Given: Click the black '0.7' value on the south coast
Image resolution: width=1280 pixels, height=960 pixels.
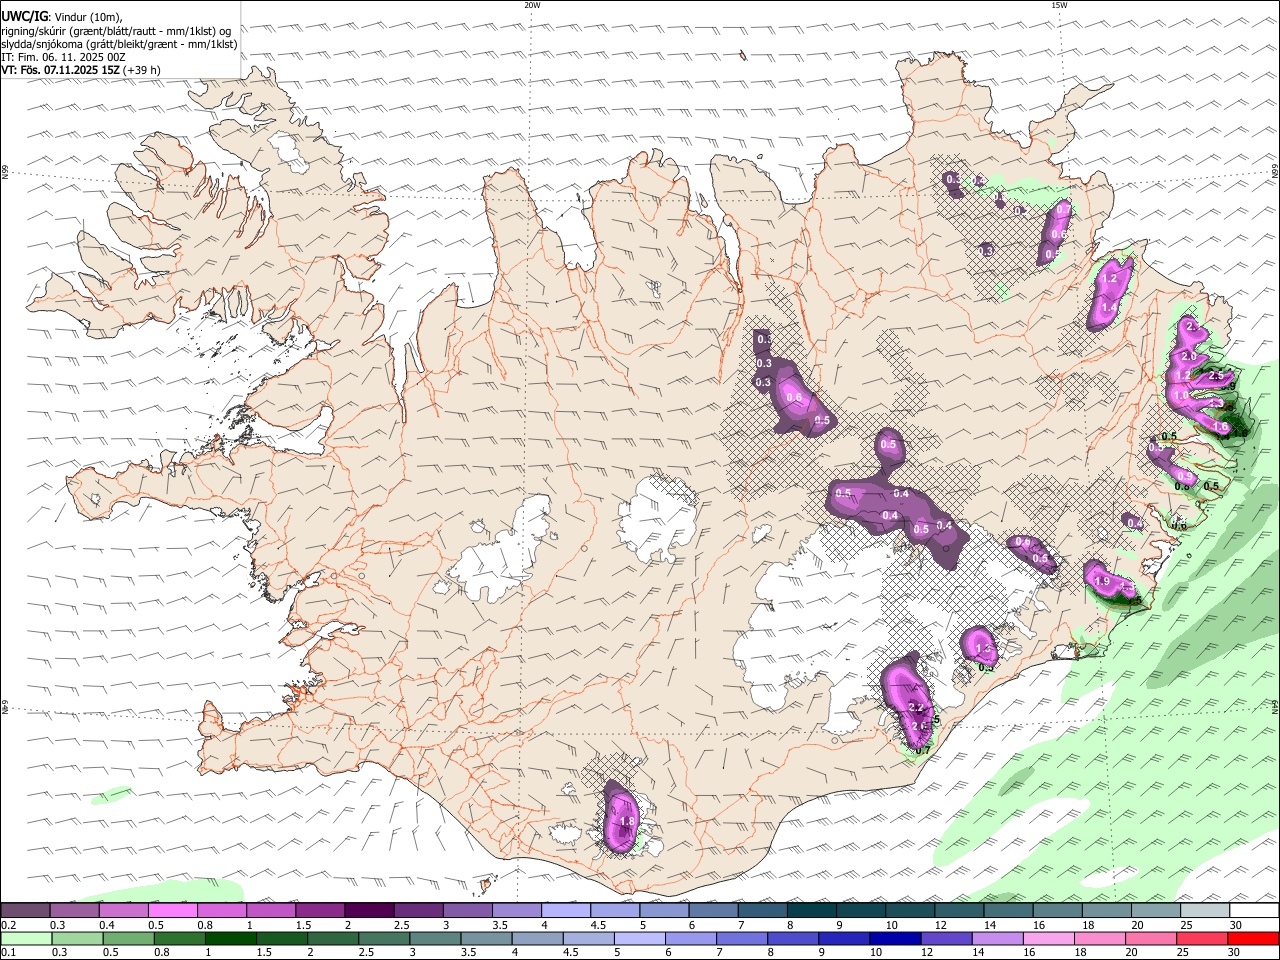Looking at the screenshot, I should pyautogui.click(x=923, y=750).
